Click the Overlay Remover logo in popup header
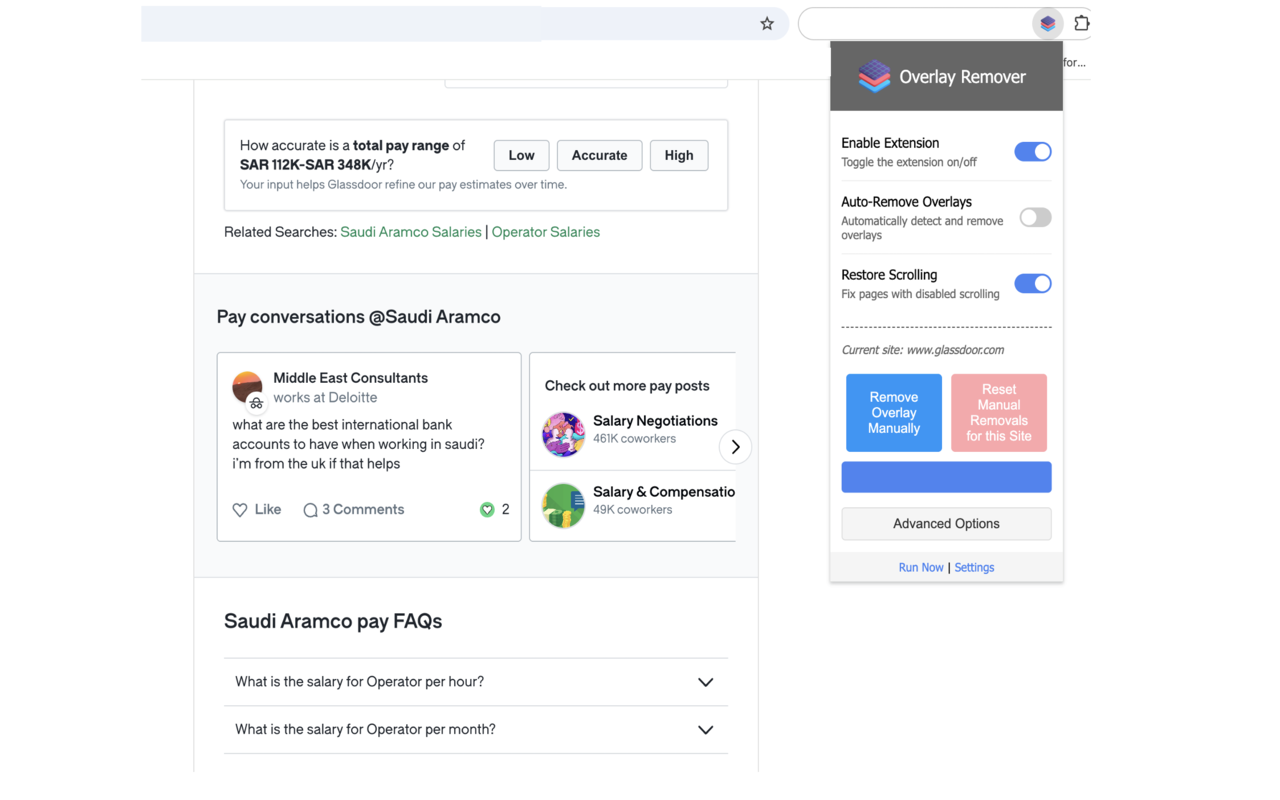 tap(874, 76)
